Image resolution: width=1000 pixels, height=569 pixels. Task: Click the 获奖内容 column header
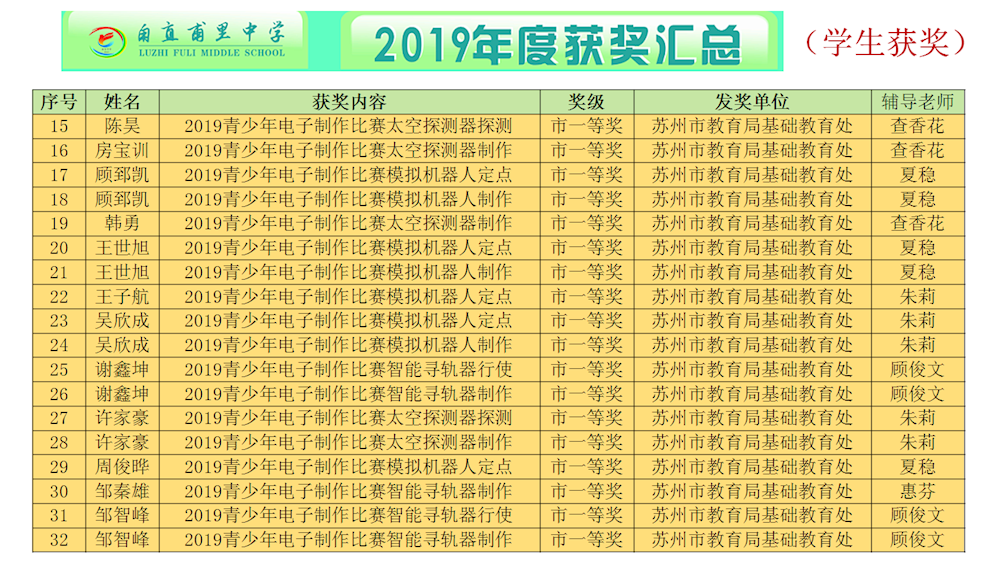[x=349, y=102]
